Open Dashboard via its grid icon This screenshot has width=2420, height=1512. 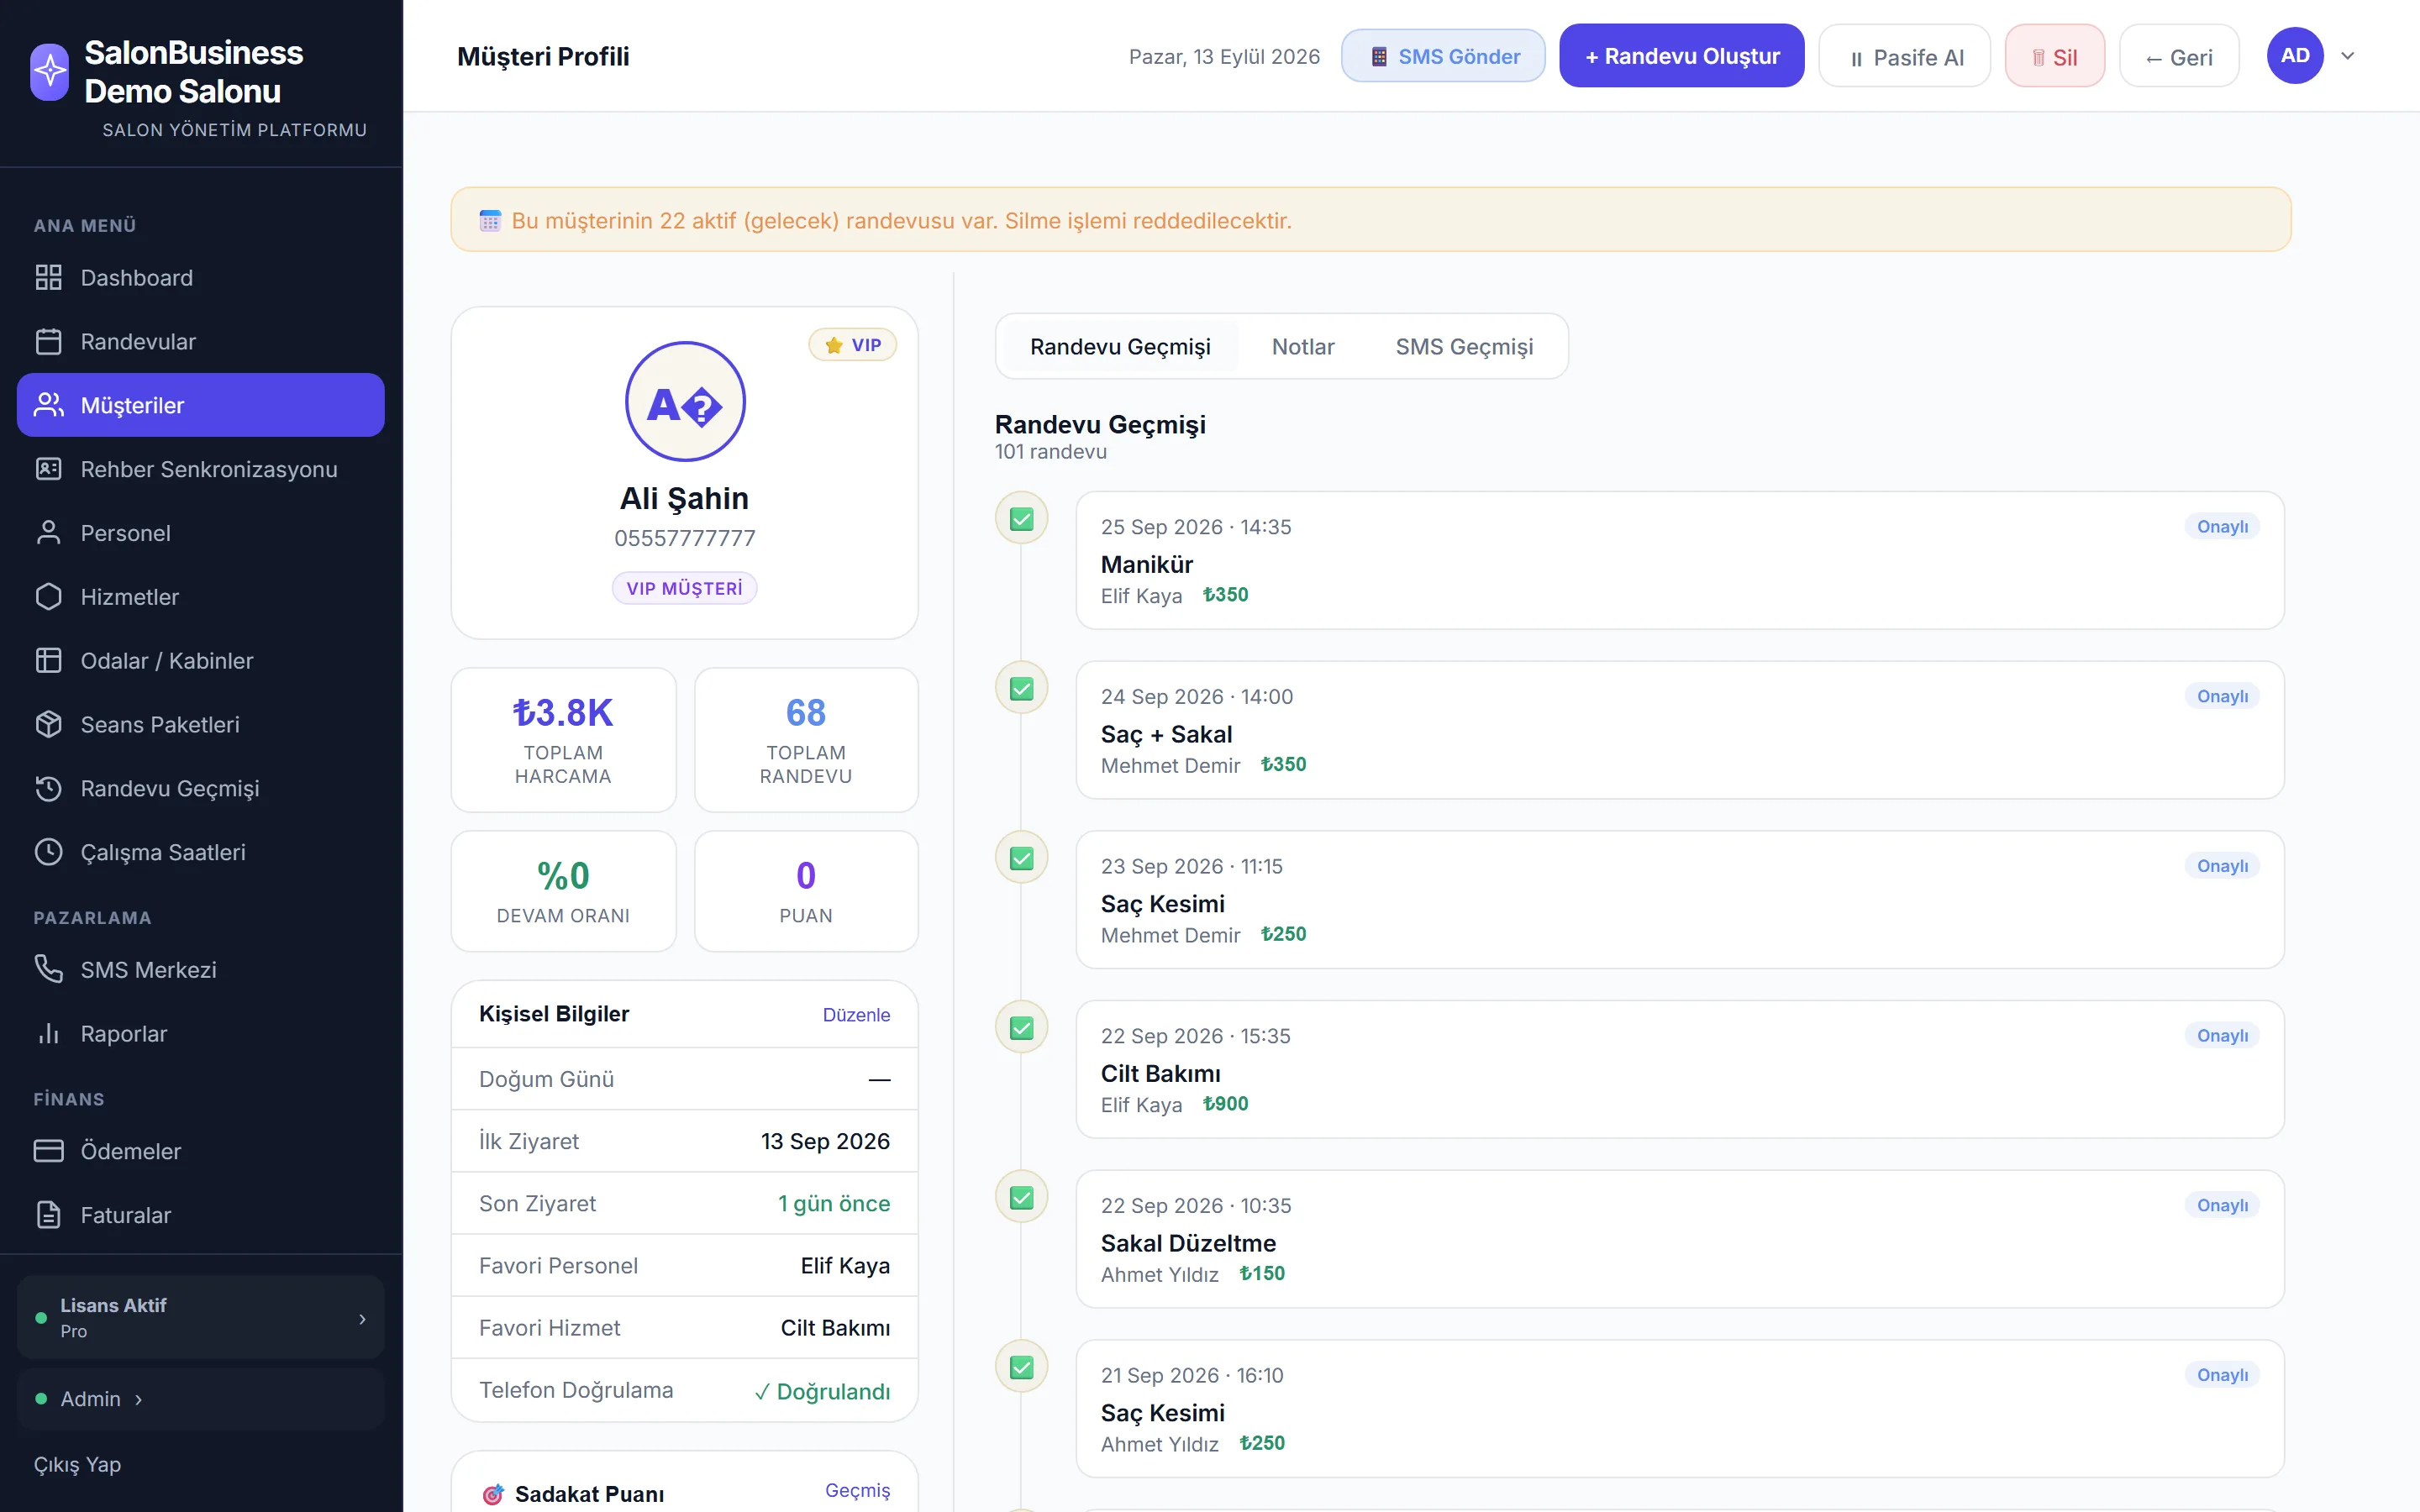(x=48, y=278)
